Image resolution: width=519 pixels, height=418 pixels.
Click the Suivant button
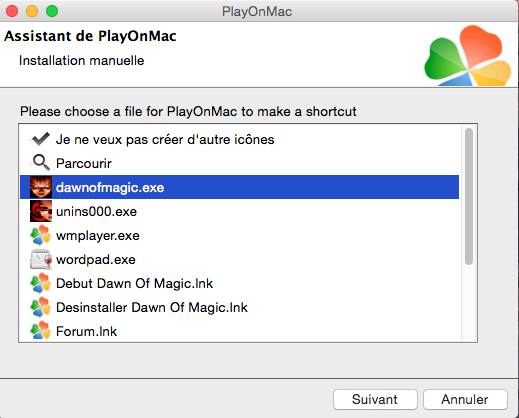(x=375, y=399)
